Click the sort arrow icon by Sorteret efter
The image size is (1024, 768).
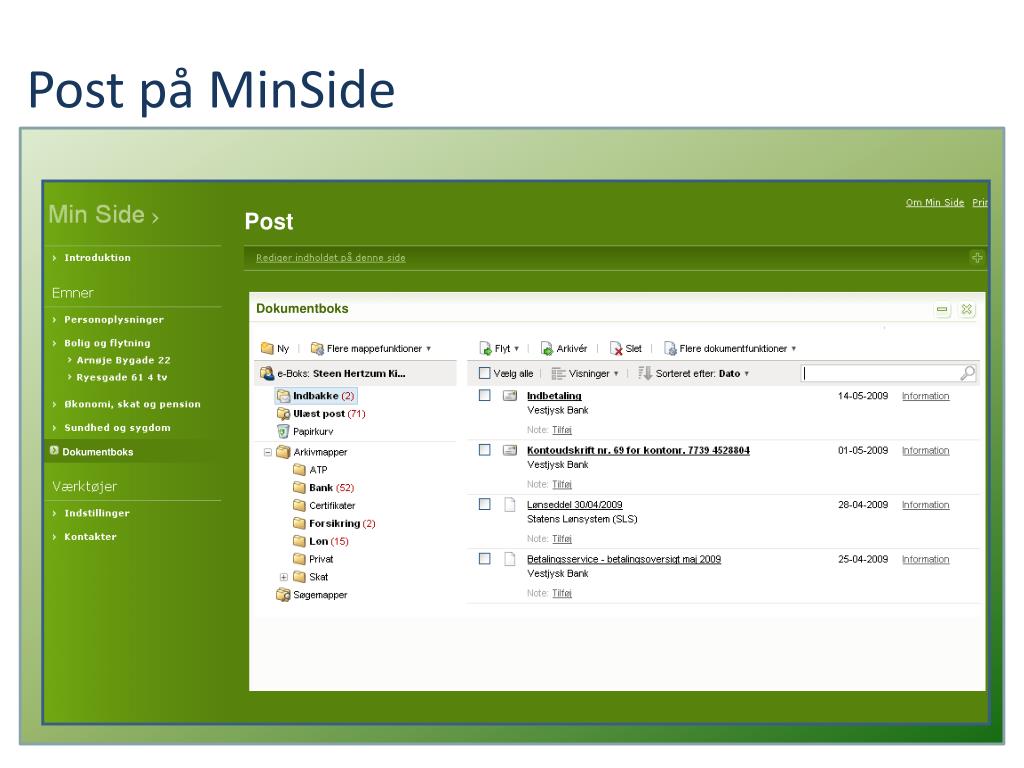tap(645, 373)
